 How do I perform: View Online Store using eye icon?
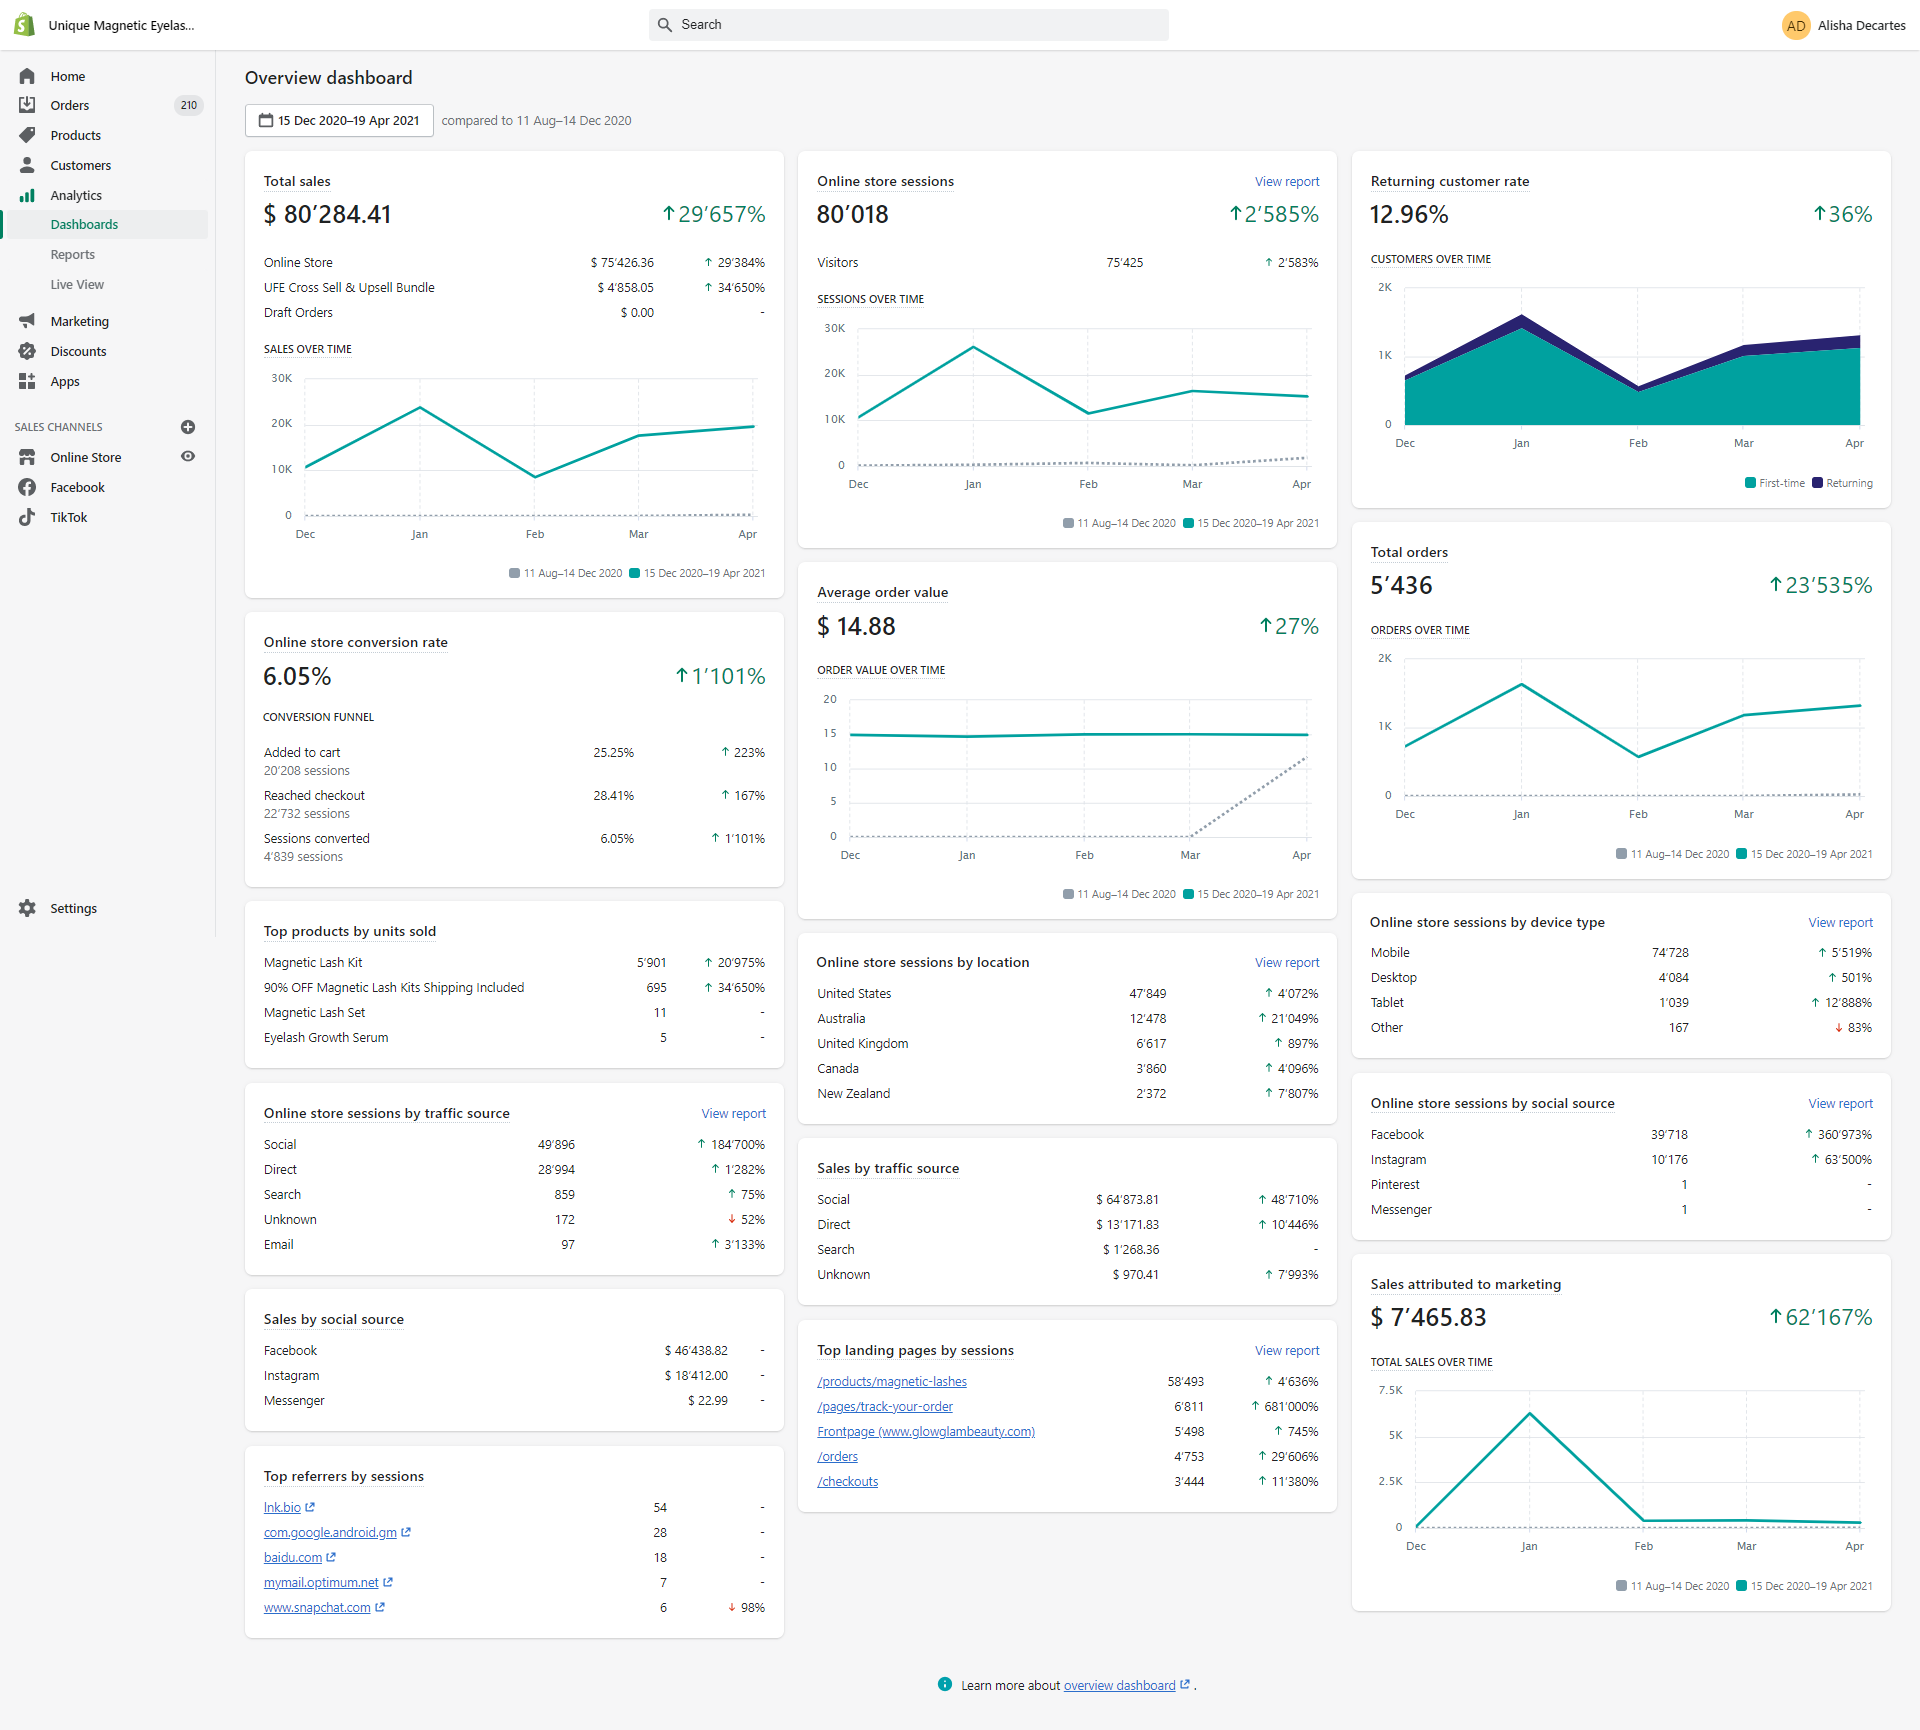point(187,457)
